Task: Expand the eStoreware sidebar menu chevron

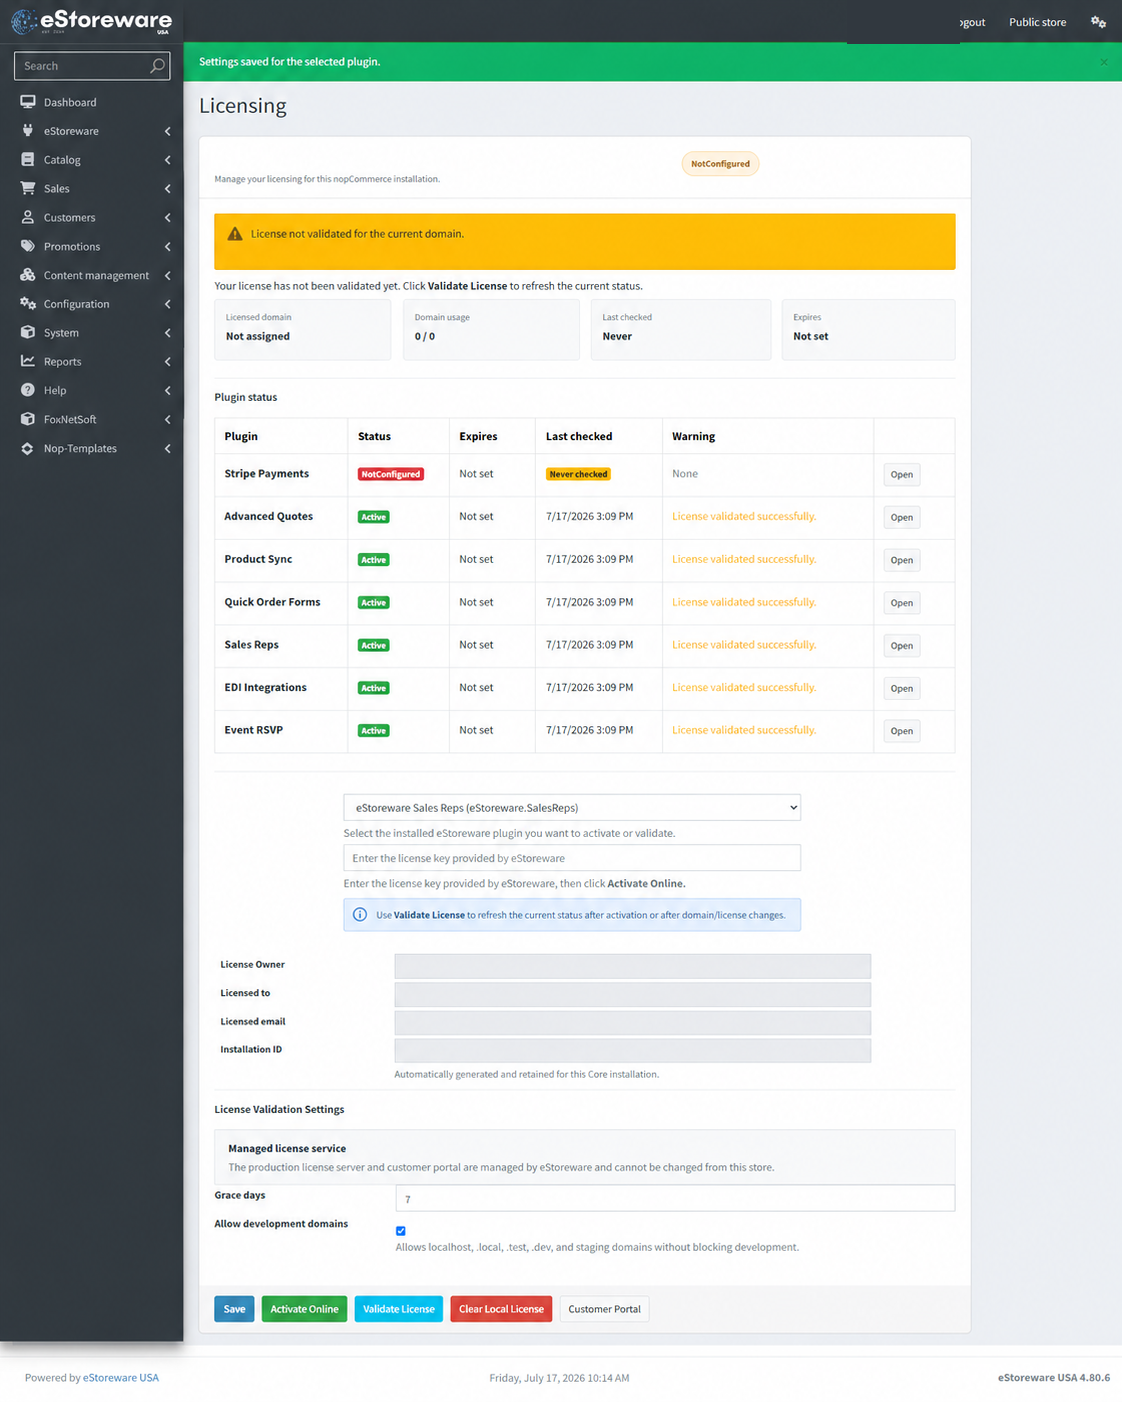Action: pos(168,131)
